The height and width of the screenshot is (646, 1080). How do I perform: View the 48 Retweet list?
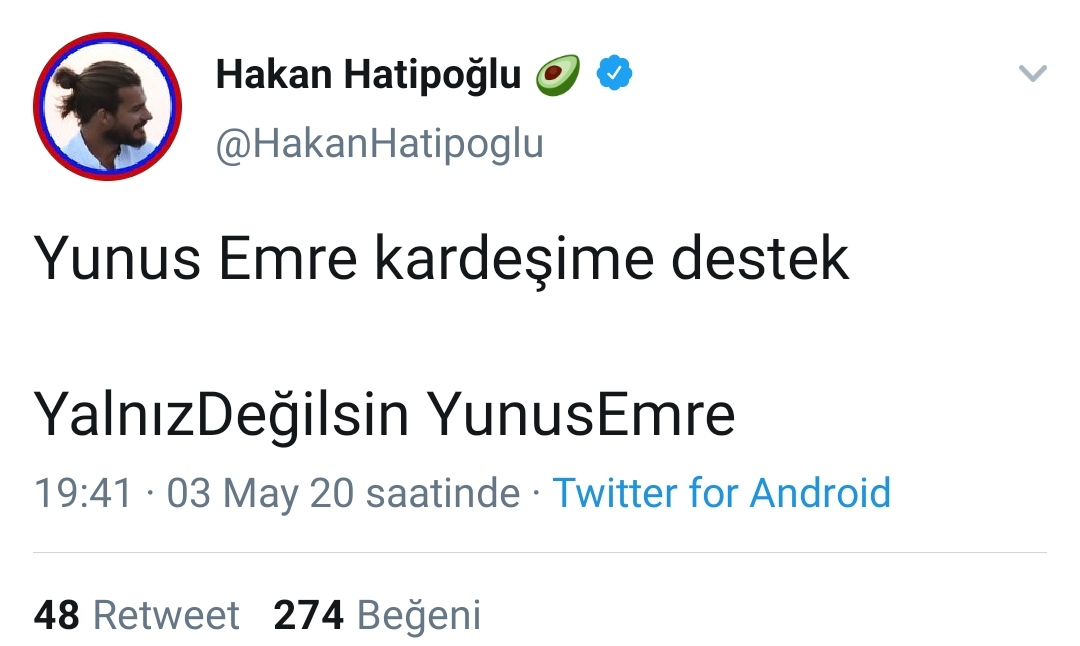[136, 615]
